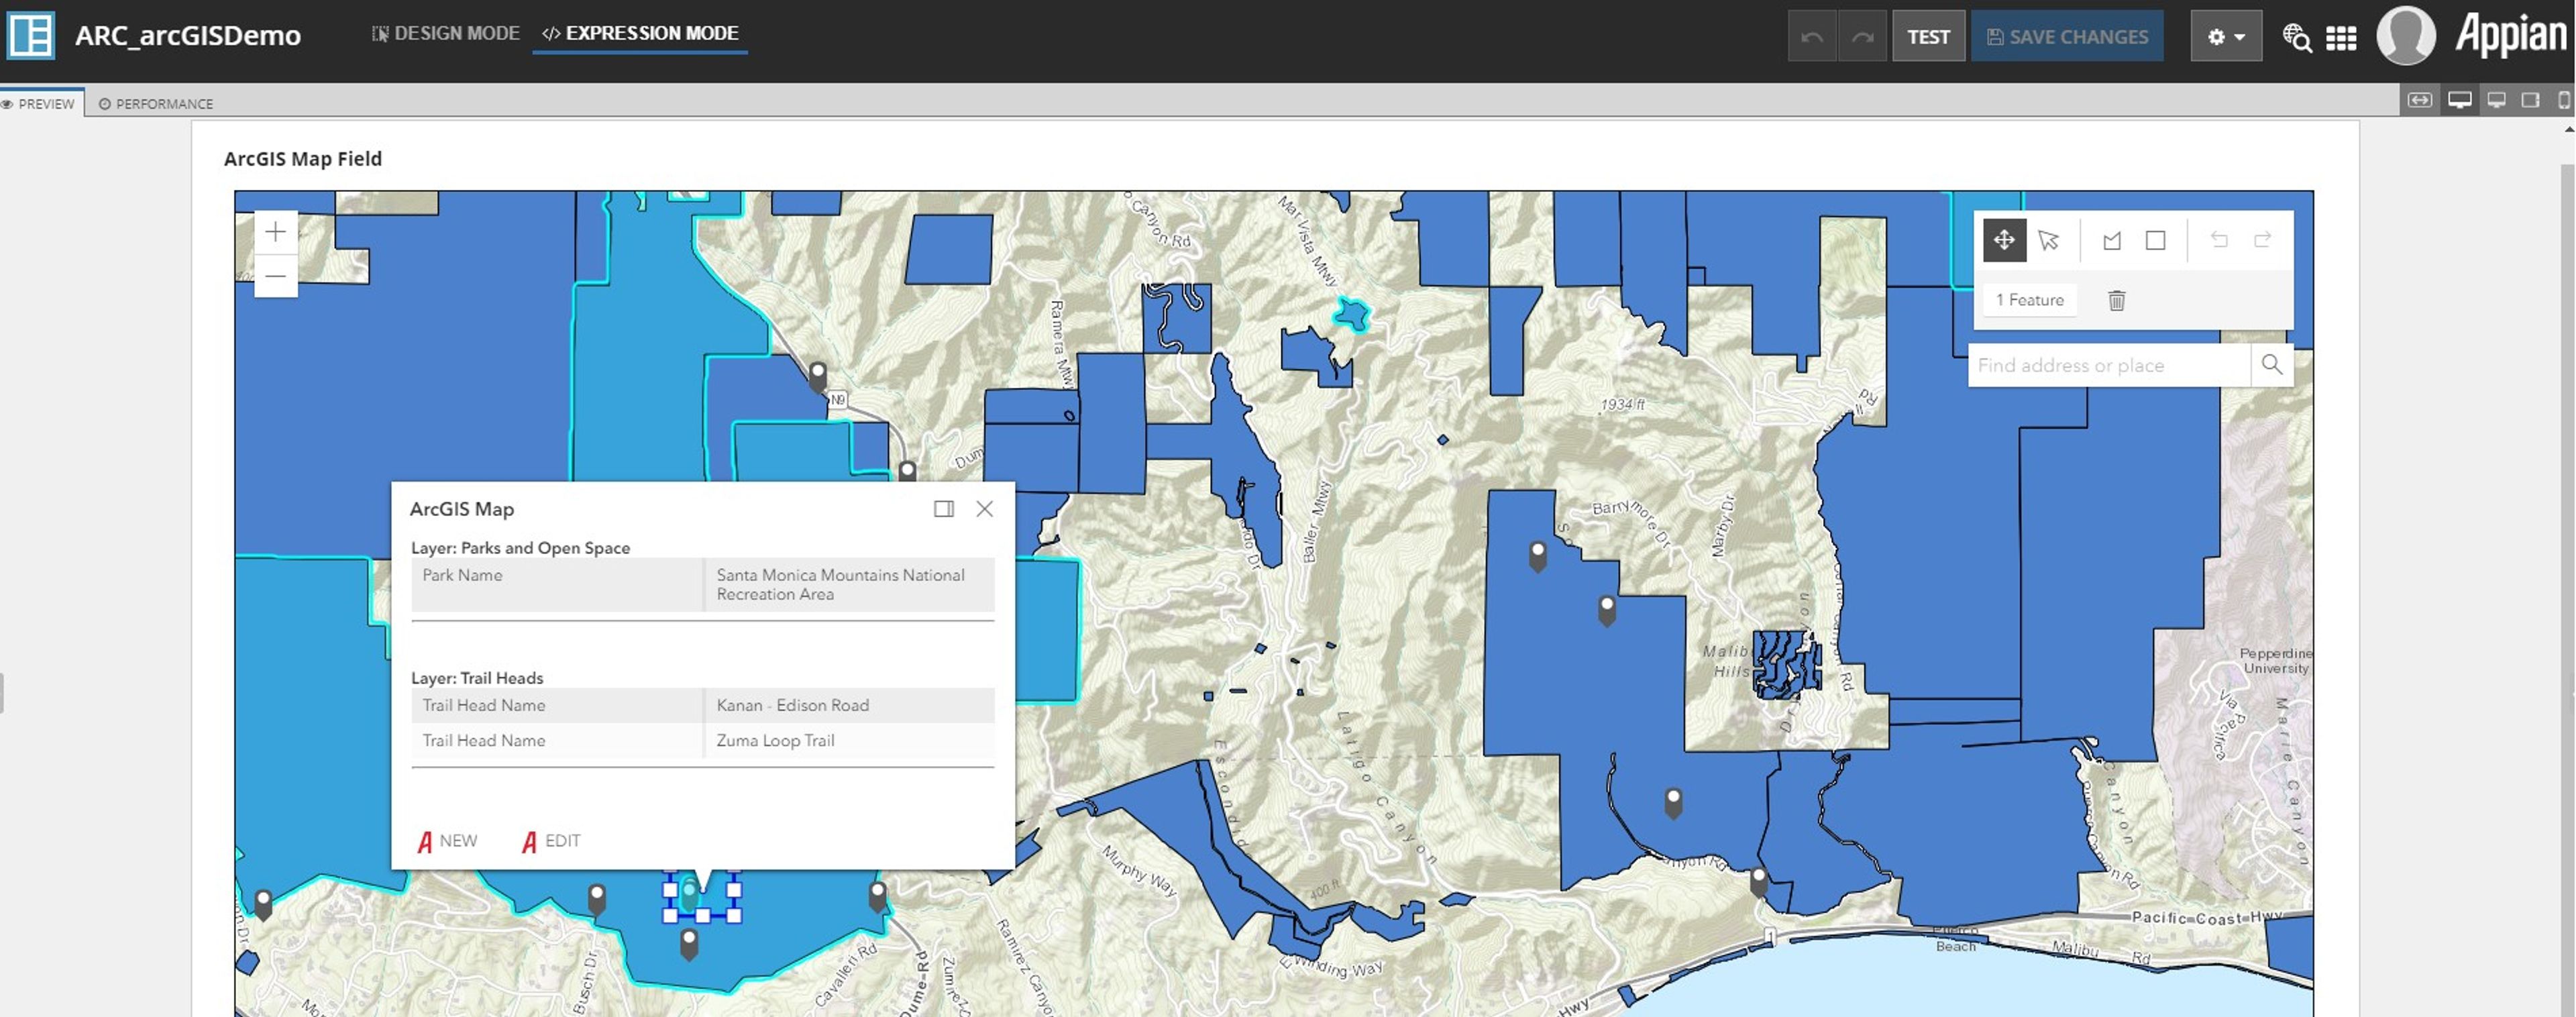This screenshot has width=2576, height=1017.
Task: Select the narrow desktop preview icon
Action: click(2497, 100)
